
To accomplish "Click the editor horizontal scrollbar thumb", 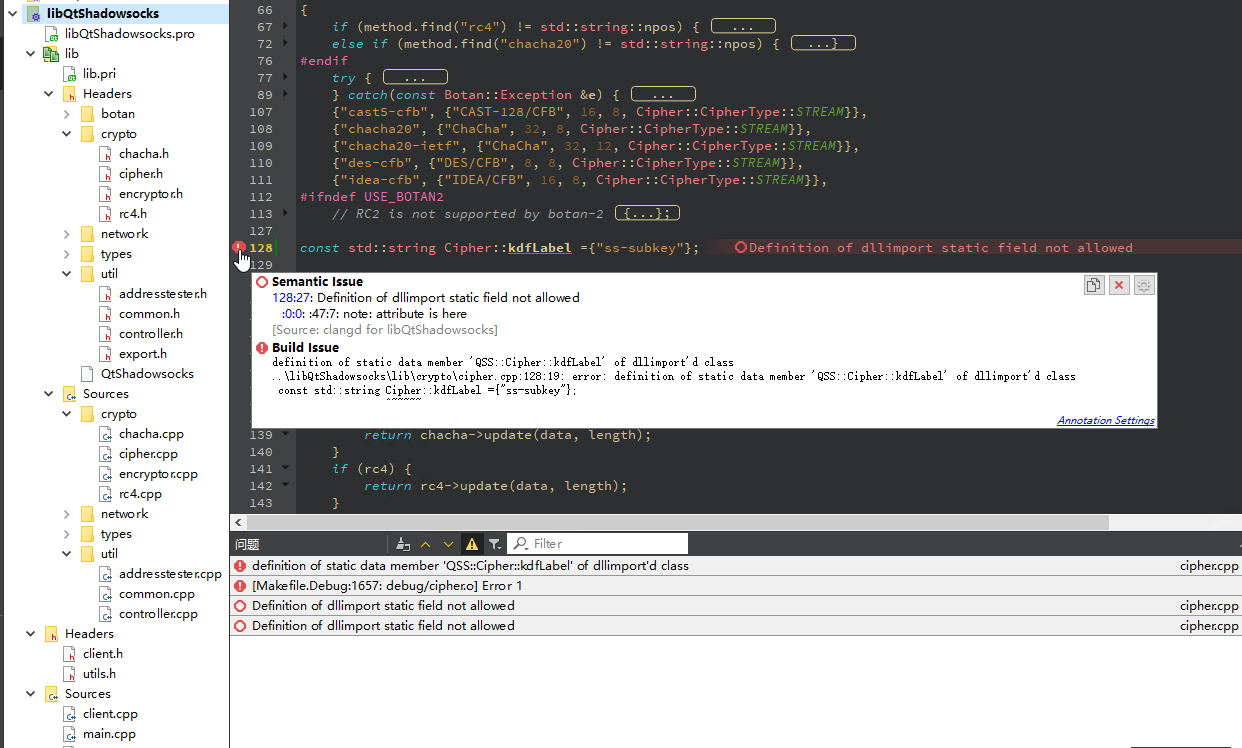I will [678, 522].
